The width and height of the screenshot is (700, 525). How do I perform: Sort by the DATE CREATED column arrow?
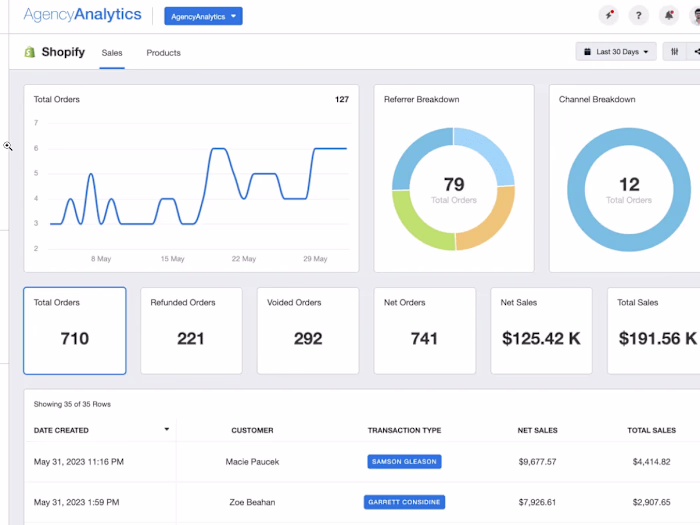tap(167, 429)
